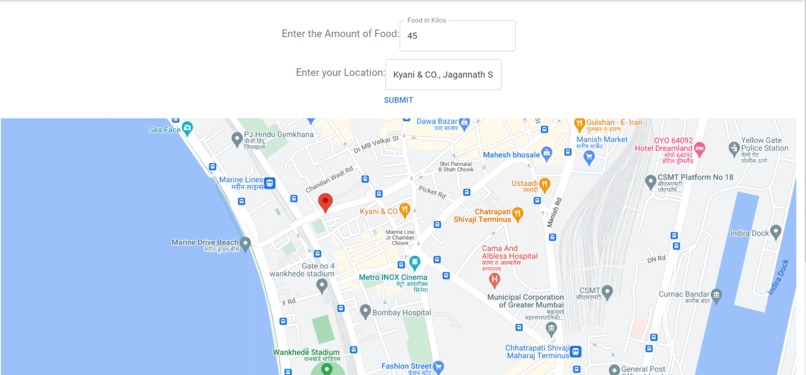Select CSMT grey pin icon
806x375 pixels.
pos(607,292)
